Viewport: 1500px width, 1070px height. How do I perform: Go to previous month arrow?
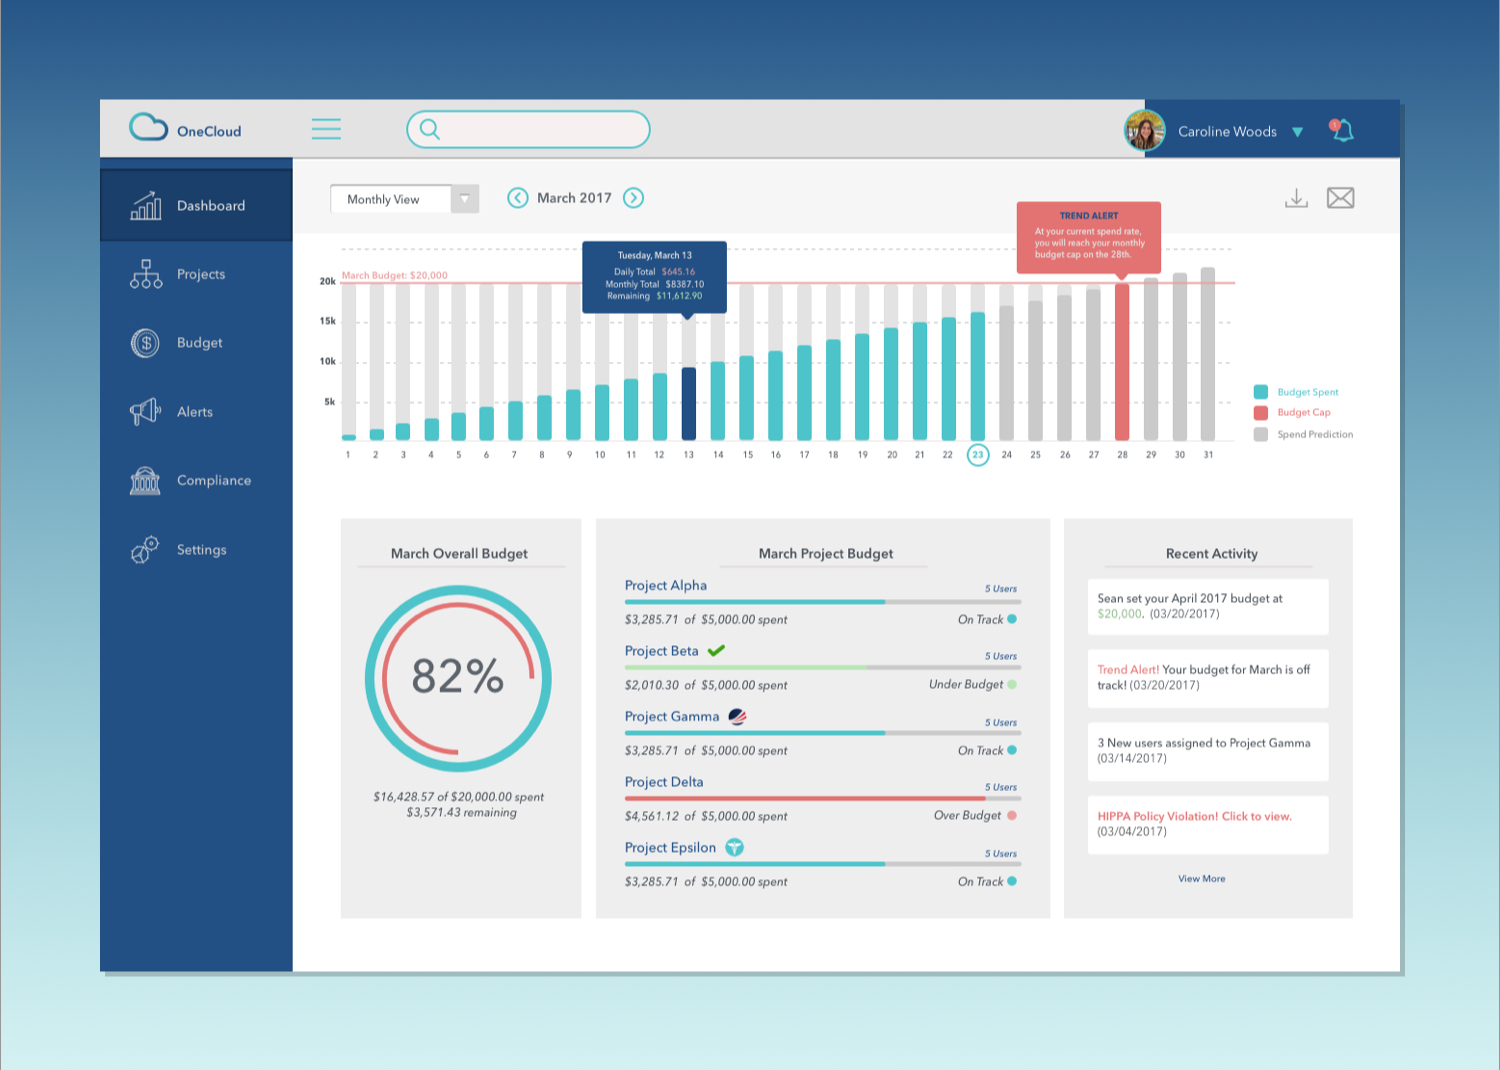(517, 198)
